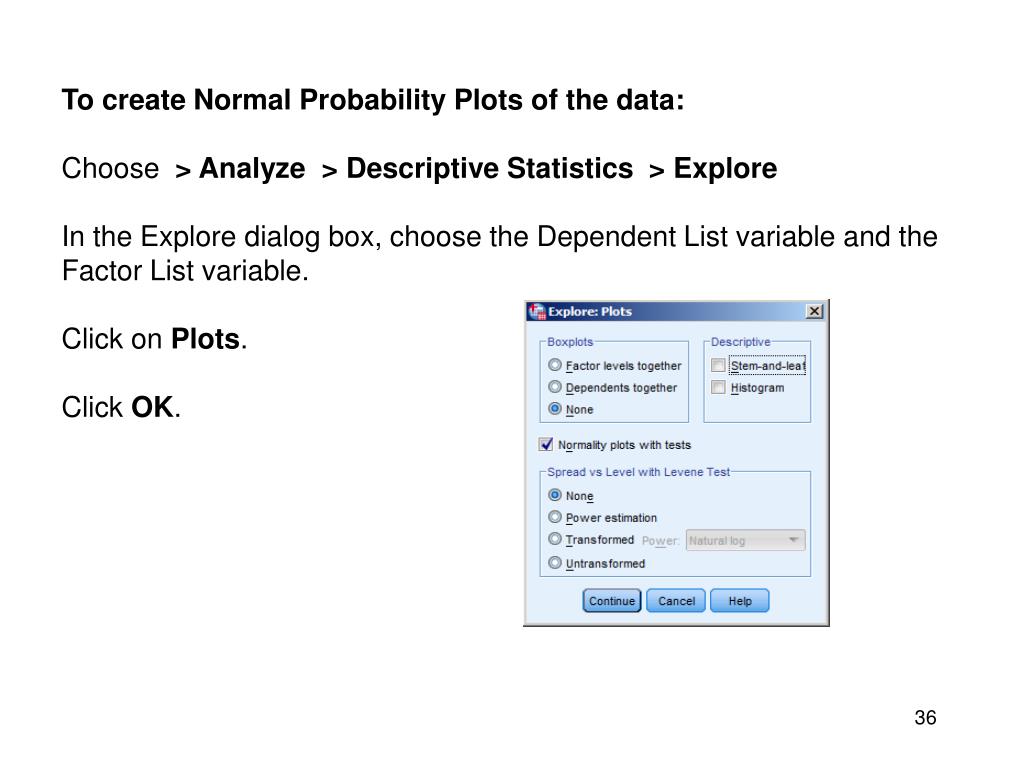Image resolution: width=1024 pixels, height=768 pixels.
Task: Select None under Spread vs Level
Action: (555, 495)
